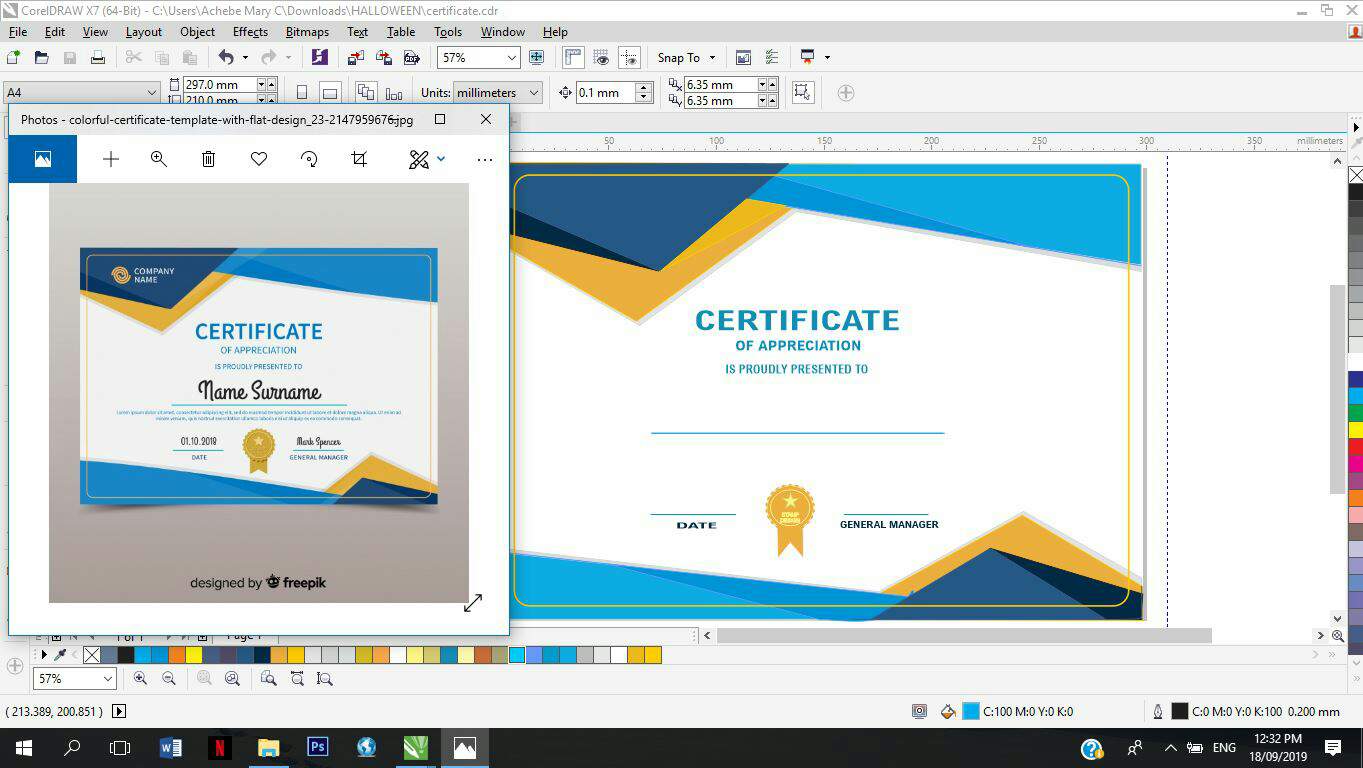Expand the A4 page size dropdown
This screenshot has height=768, width=1363.
click(x=152, y=93)
